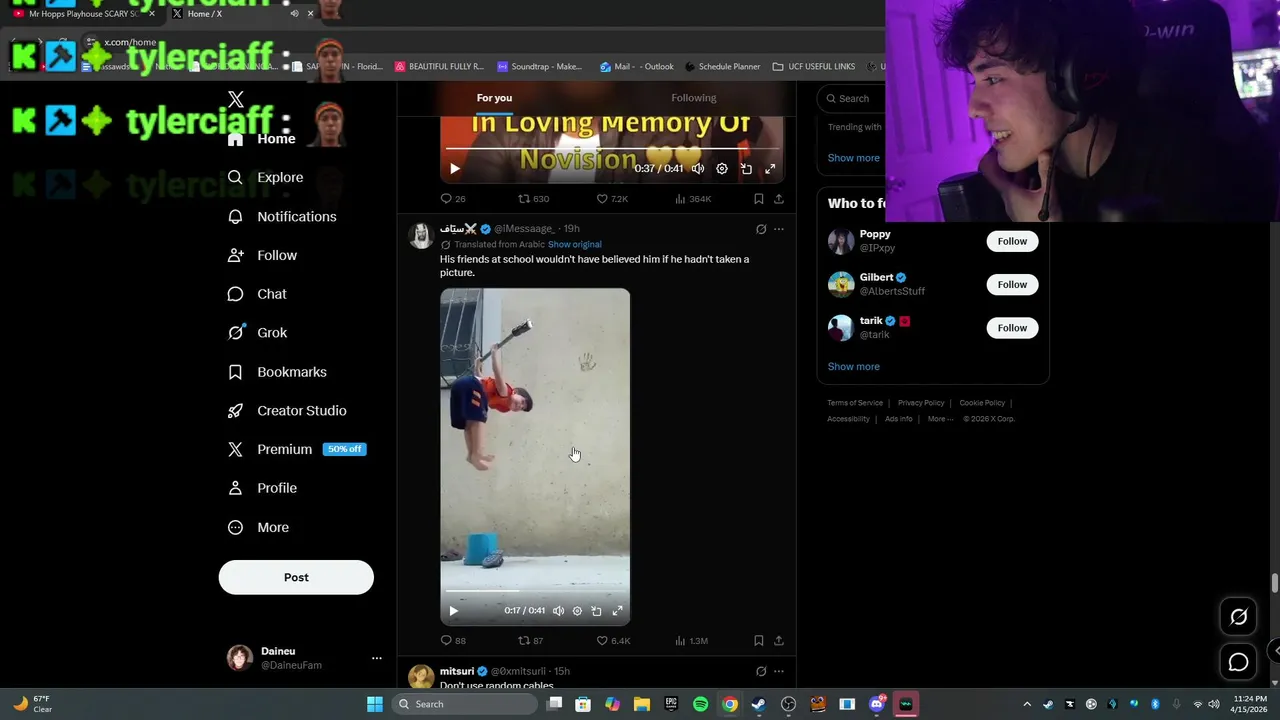
Task: Open Daineu account switcher ellipsis
Action: point(377,658)
